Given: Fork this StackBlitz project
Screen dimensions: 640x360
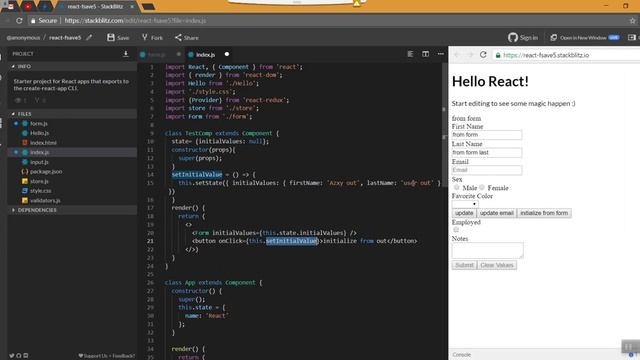Looking at the screenshot, I should [x=152, y=38].
